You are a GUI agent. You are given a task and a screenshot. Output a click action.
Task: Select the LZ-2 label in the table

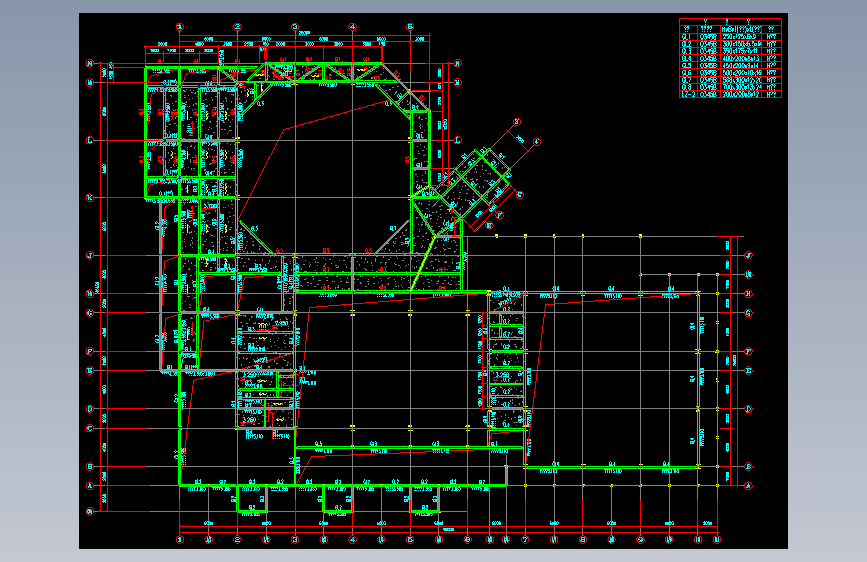pos(688,94)
